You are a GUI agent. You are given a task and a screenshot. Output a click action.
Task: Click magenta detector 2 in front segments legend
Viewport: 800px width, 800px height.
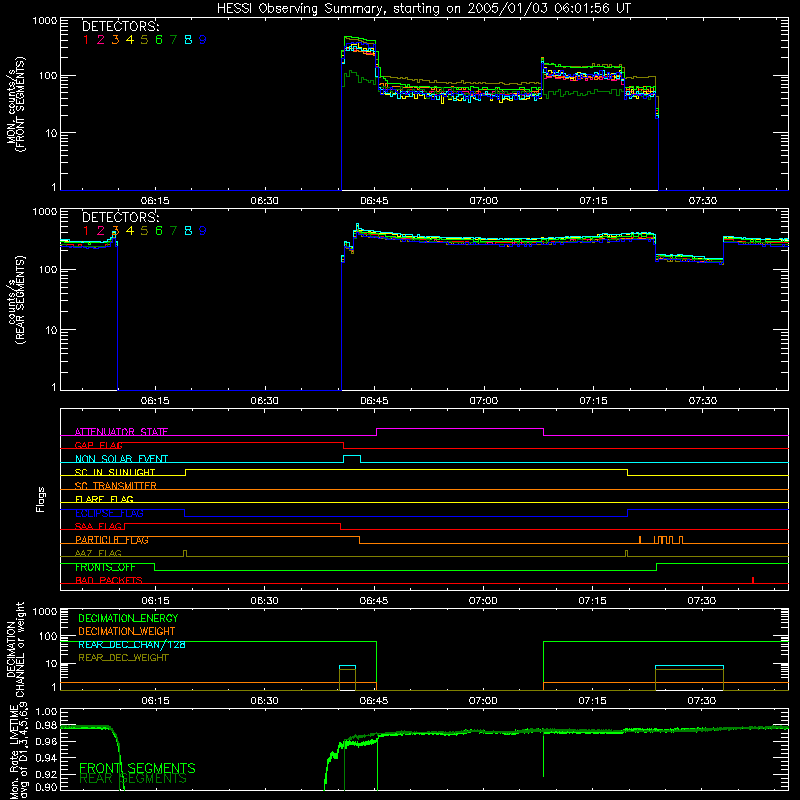click(101, 40)
